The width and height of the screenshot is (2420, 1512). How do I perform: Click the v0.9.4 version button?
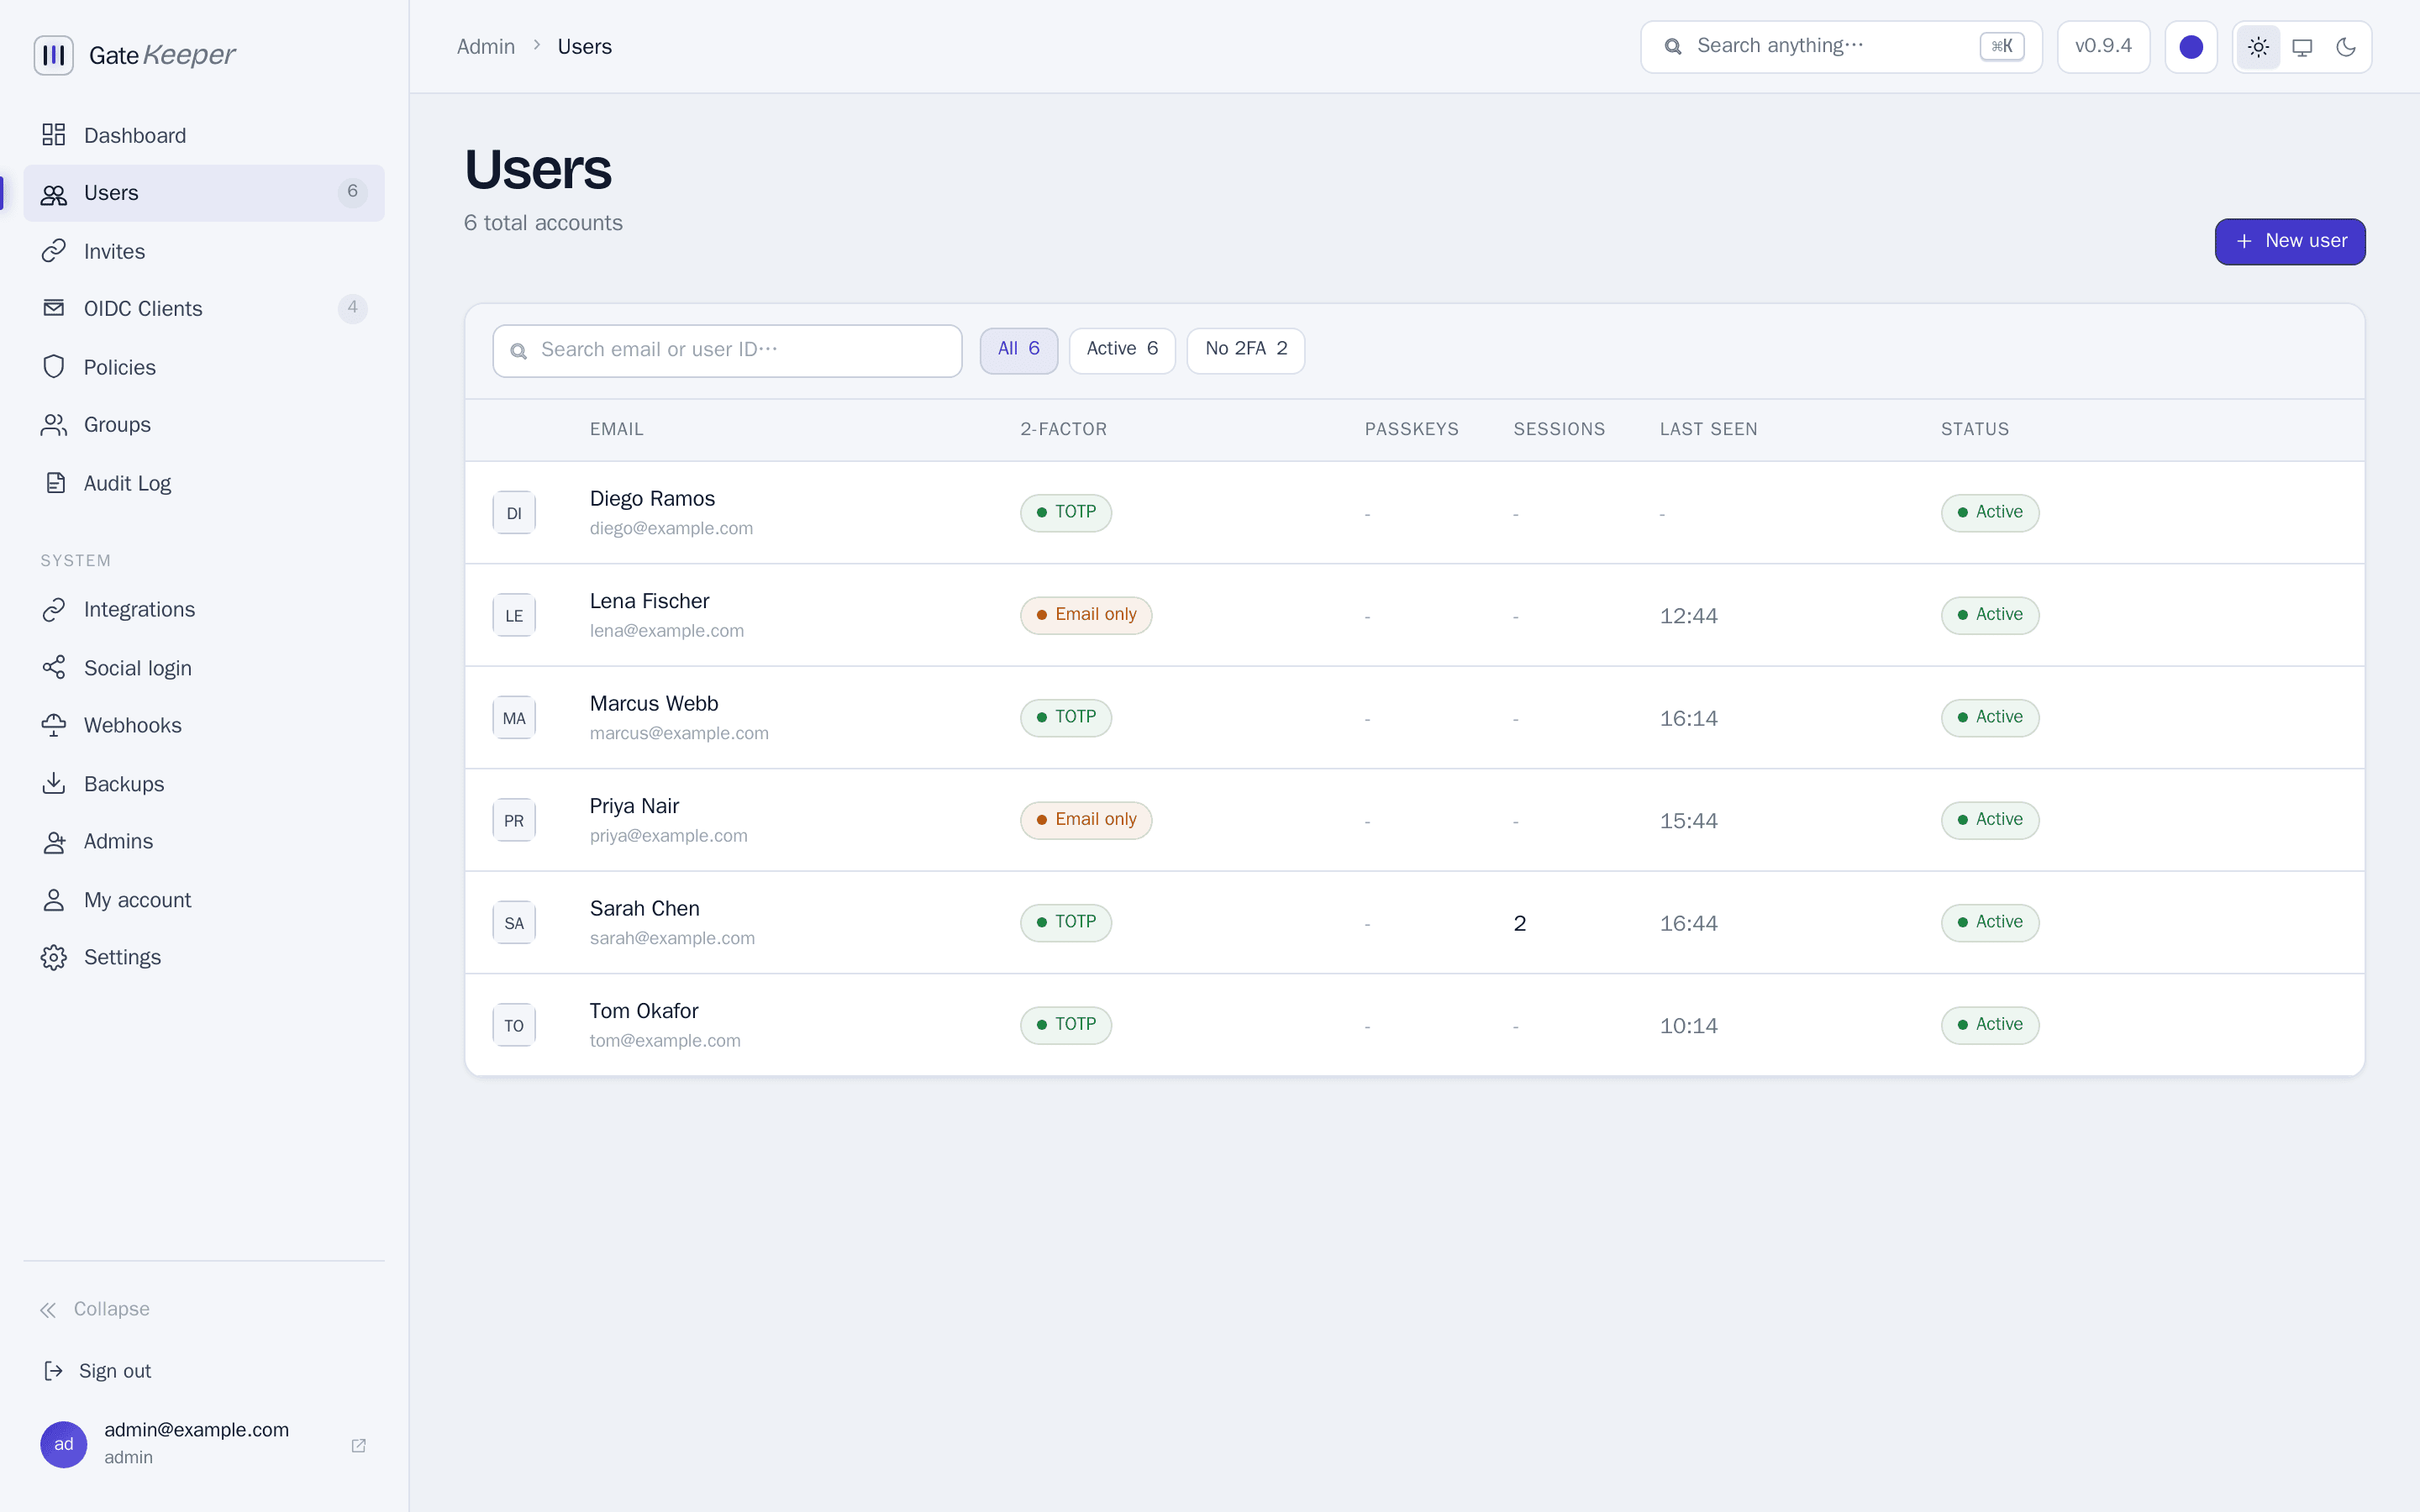[x=2103, y=47]
